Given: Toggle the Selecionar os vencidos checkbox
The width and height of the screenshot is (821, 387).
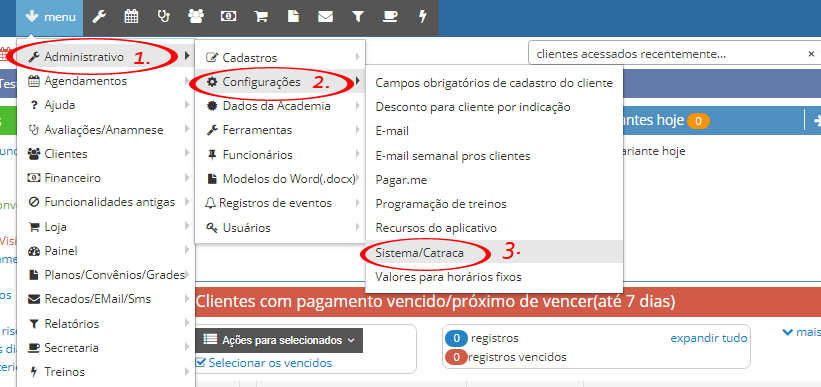Looking at the screenshot, I should point(201,362).
